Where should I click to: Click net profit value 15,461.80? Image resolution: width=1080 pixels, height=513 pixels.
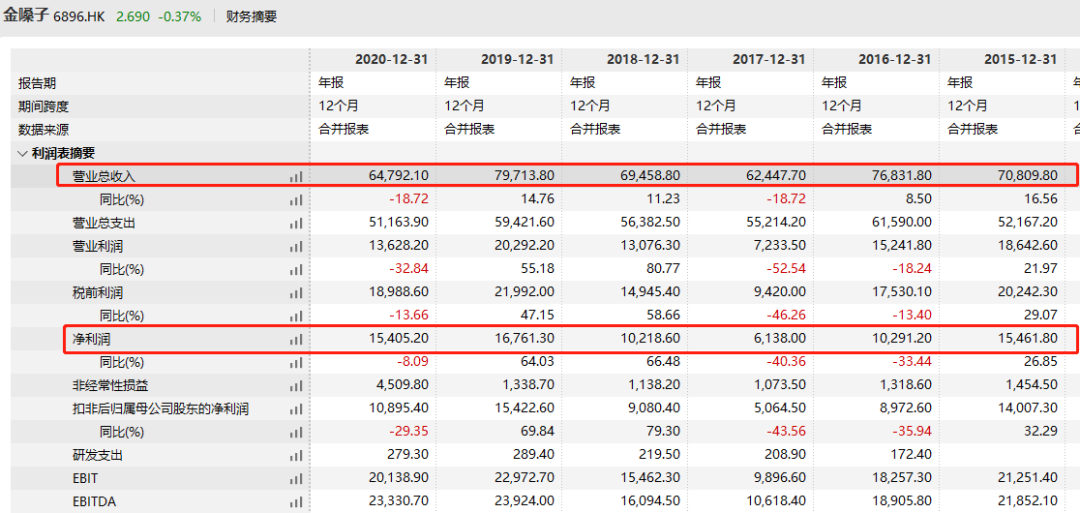pyautogui.click(x=1027, y=339)
